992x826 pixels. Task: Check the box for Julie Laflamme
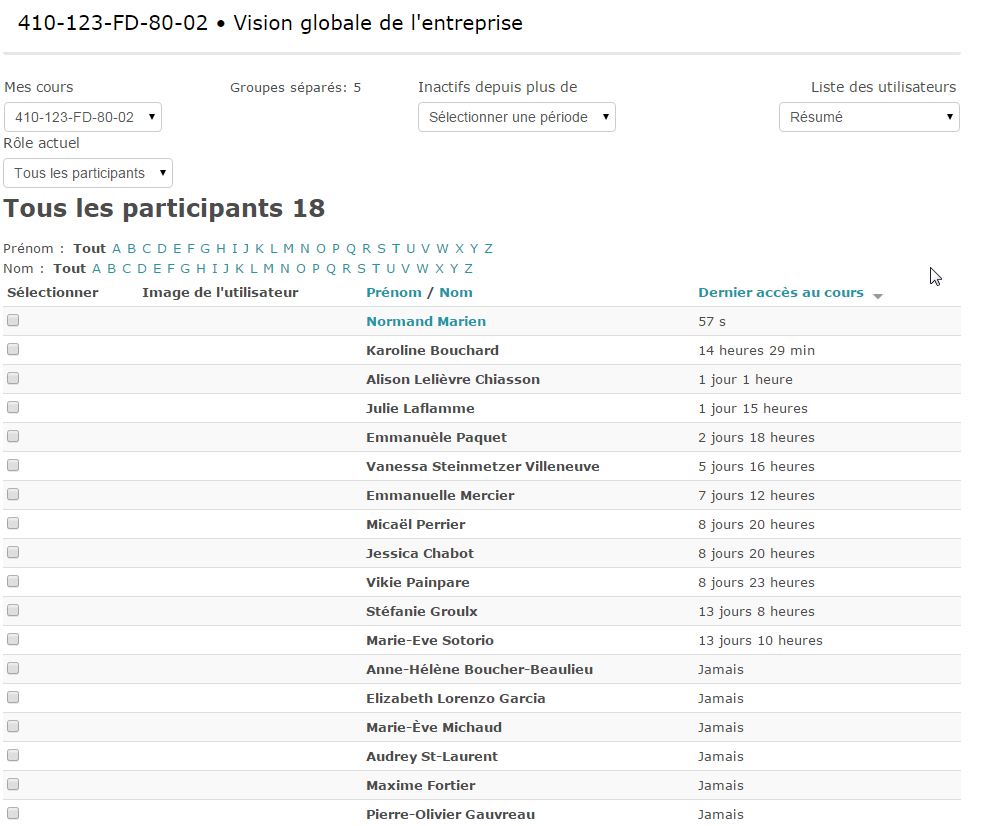13,408
